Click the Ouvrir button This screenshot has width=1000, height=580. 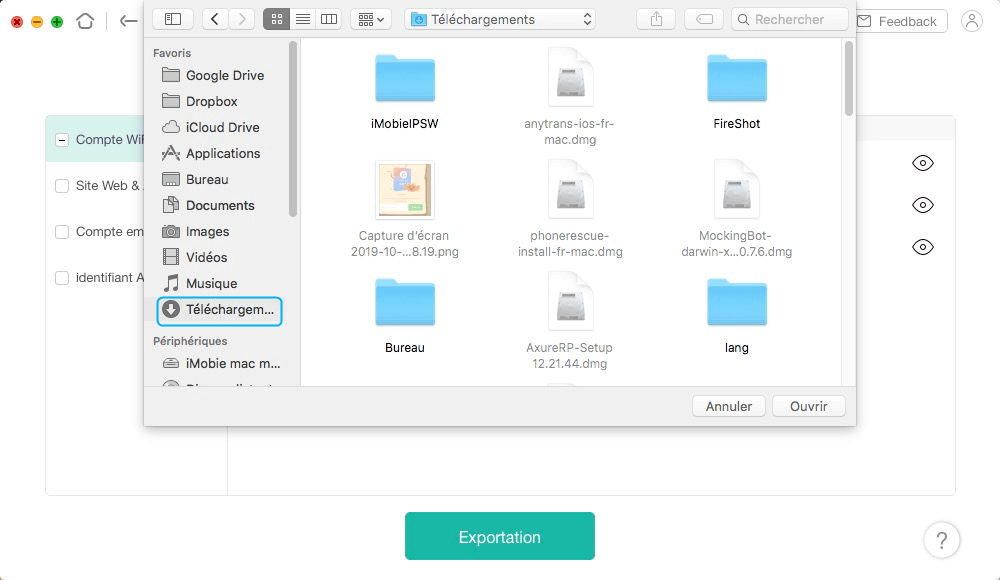click(809, 406)
